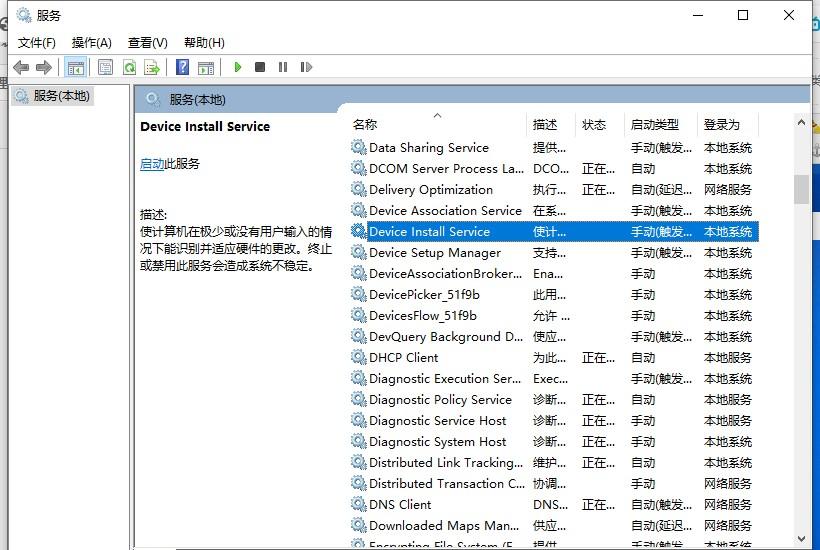Image resolution: width=820 pixels, height=550 pixels.
Task: Click the Services title bar app icon
Action: point(24,15)
